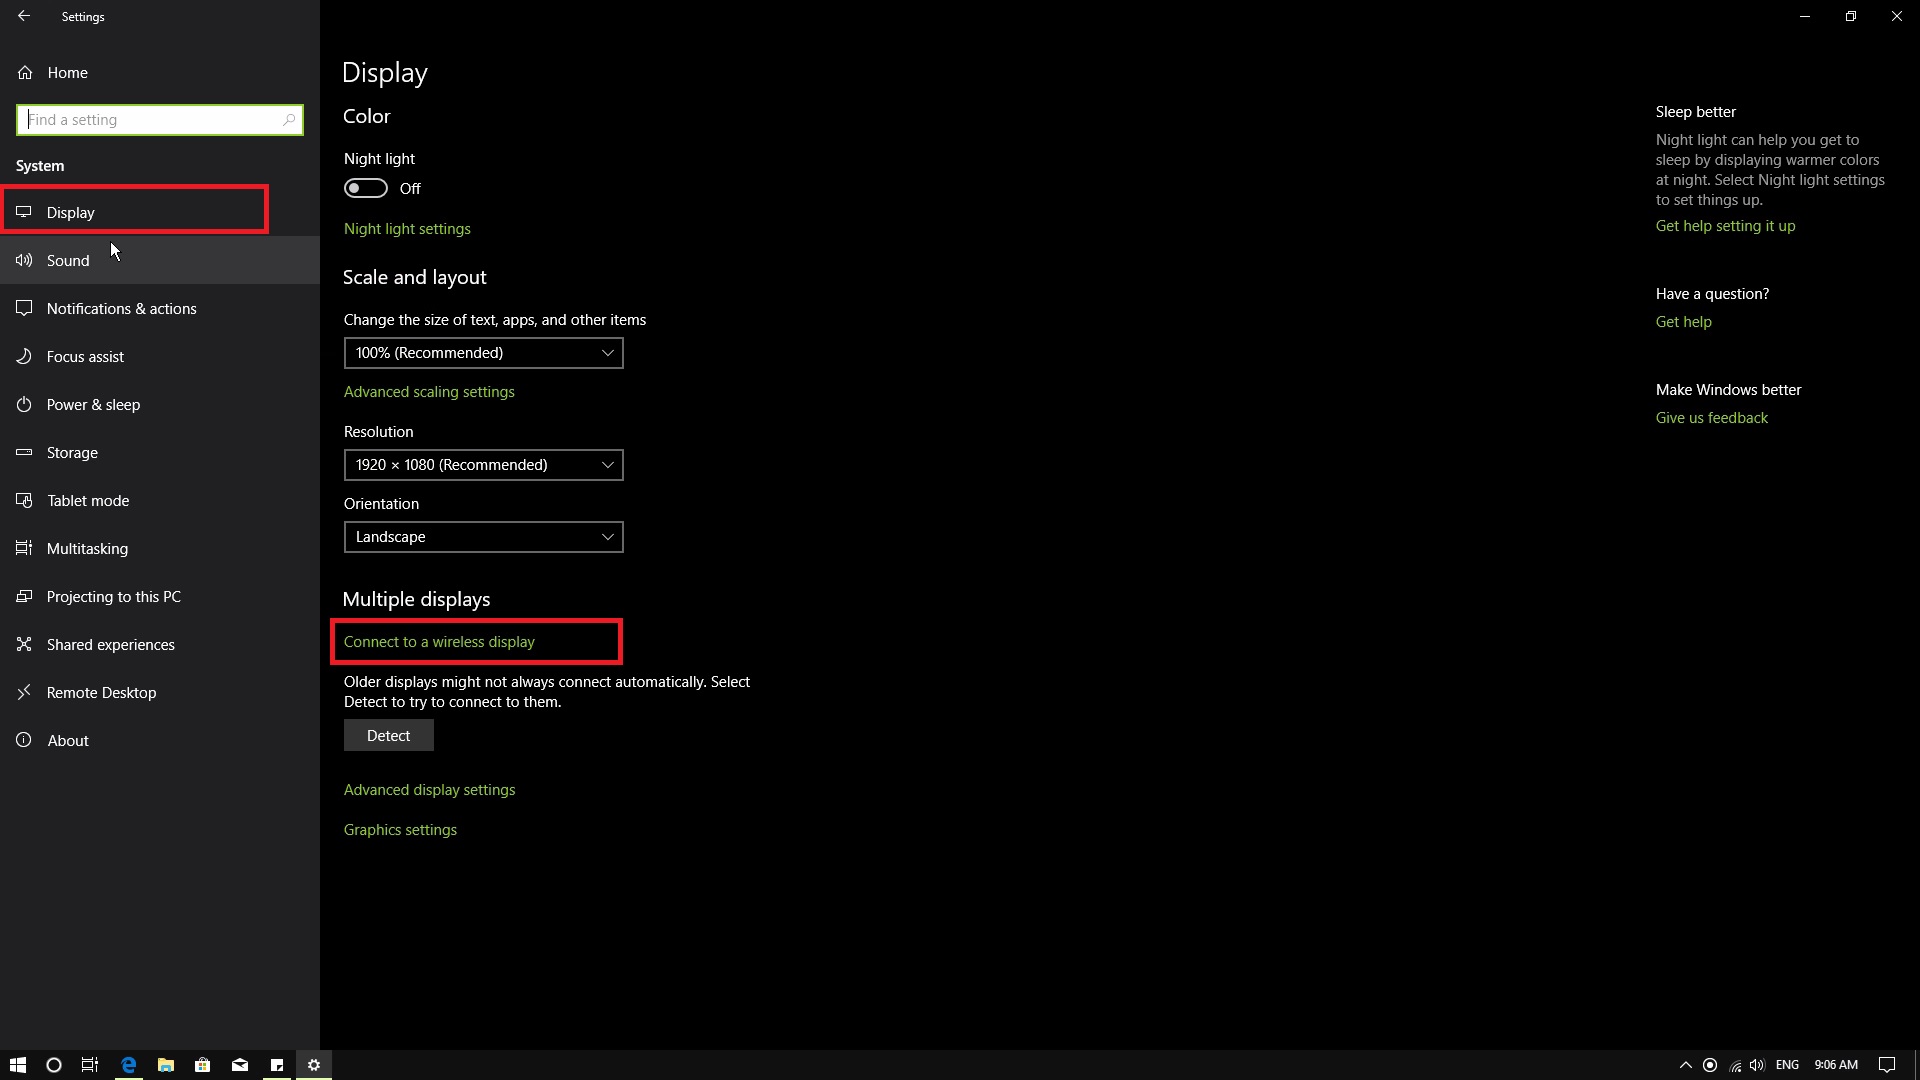Open Task View on the taskbar
This screenshot has width=1920, height=1080.
pos(90,1065)
